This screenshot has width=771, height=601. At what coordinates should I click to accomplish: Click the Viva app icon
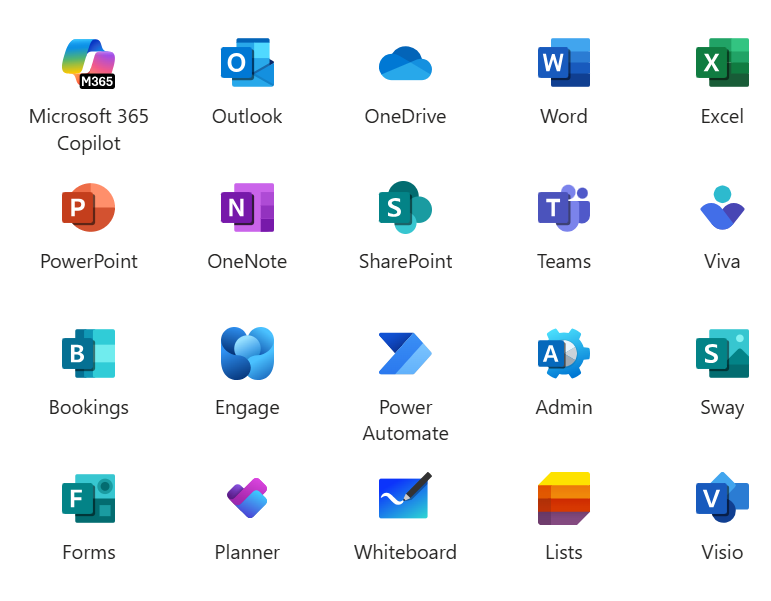[x=722, y=208]
